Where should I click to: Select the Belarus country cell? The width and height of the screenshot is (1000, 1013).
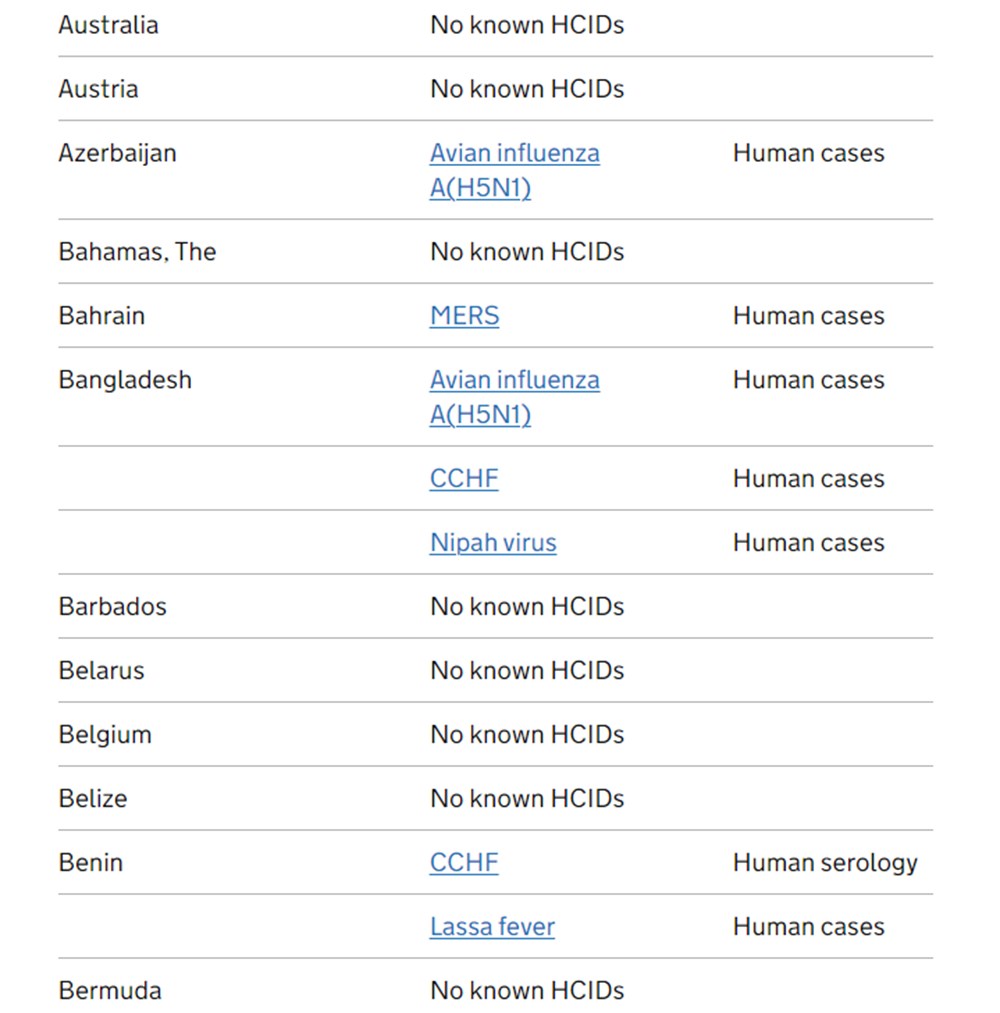[101, 671]
